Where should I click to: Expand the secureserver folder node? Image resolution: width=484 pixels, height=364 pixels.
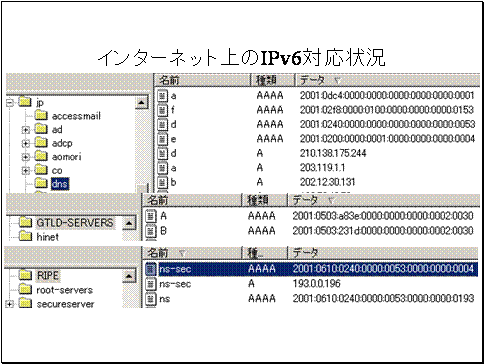pyautogui.click(x=10, y=304)
